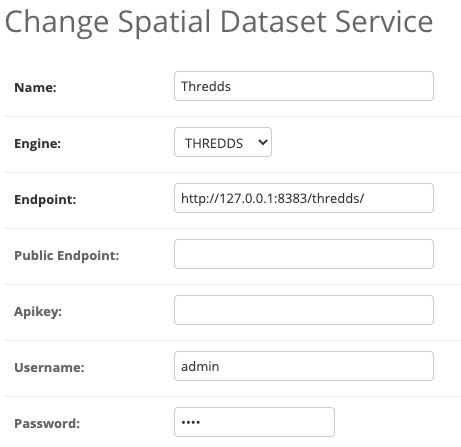Click the 'Name:' field label
461x447 pixels.
click(35, 88)
